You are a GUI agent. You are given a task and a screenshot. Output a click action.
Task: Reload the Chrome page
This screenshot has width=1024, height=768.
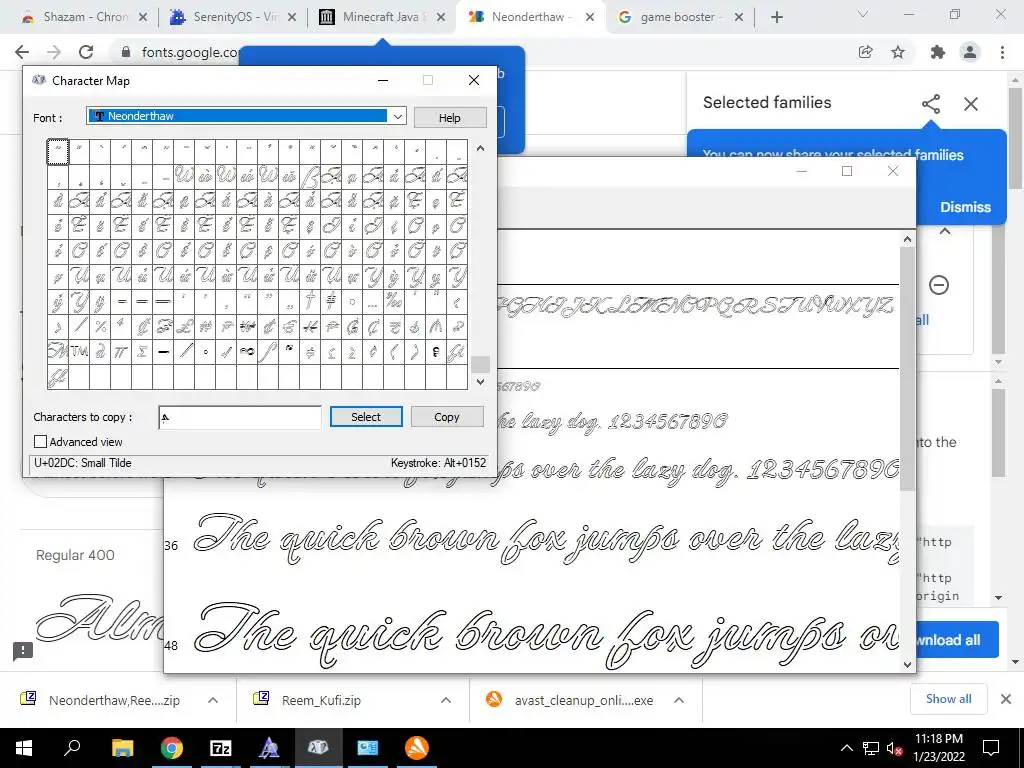tap(86, 52)
